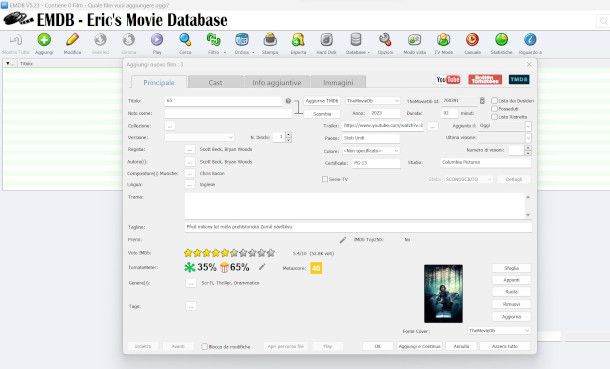Click the Azzera tutto button
The image size is (610, 369).
click(505, 346)
